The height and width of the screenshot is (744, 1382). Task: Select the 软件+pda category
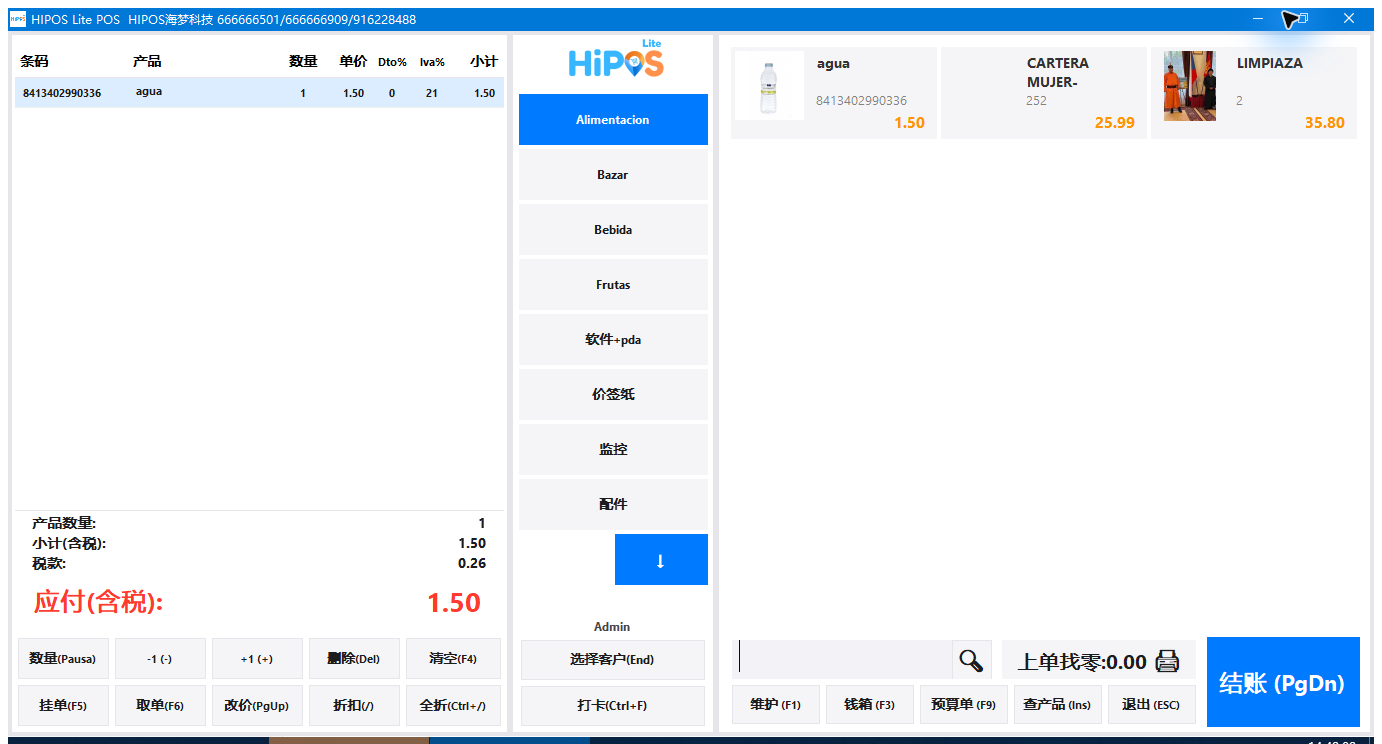tap(613, 340)
